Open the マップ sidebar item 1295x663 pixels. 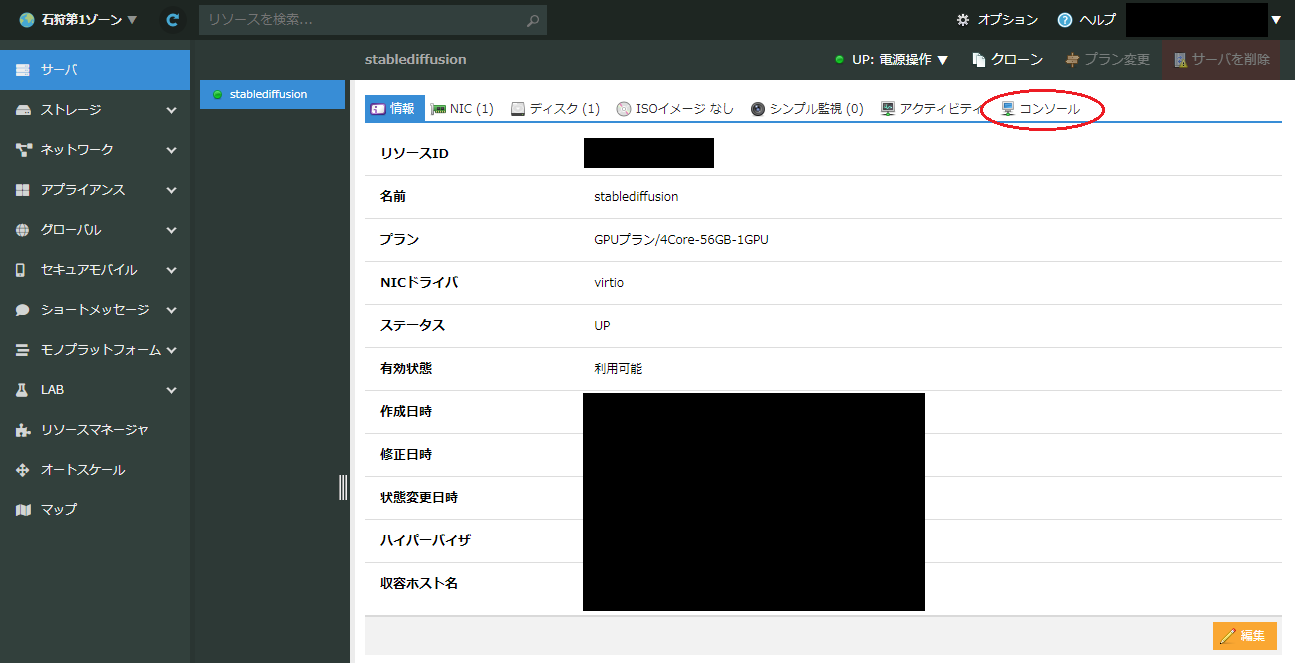pos(58,510)
